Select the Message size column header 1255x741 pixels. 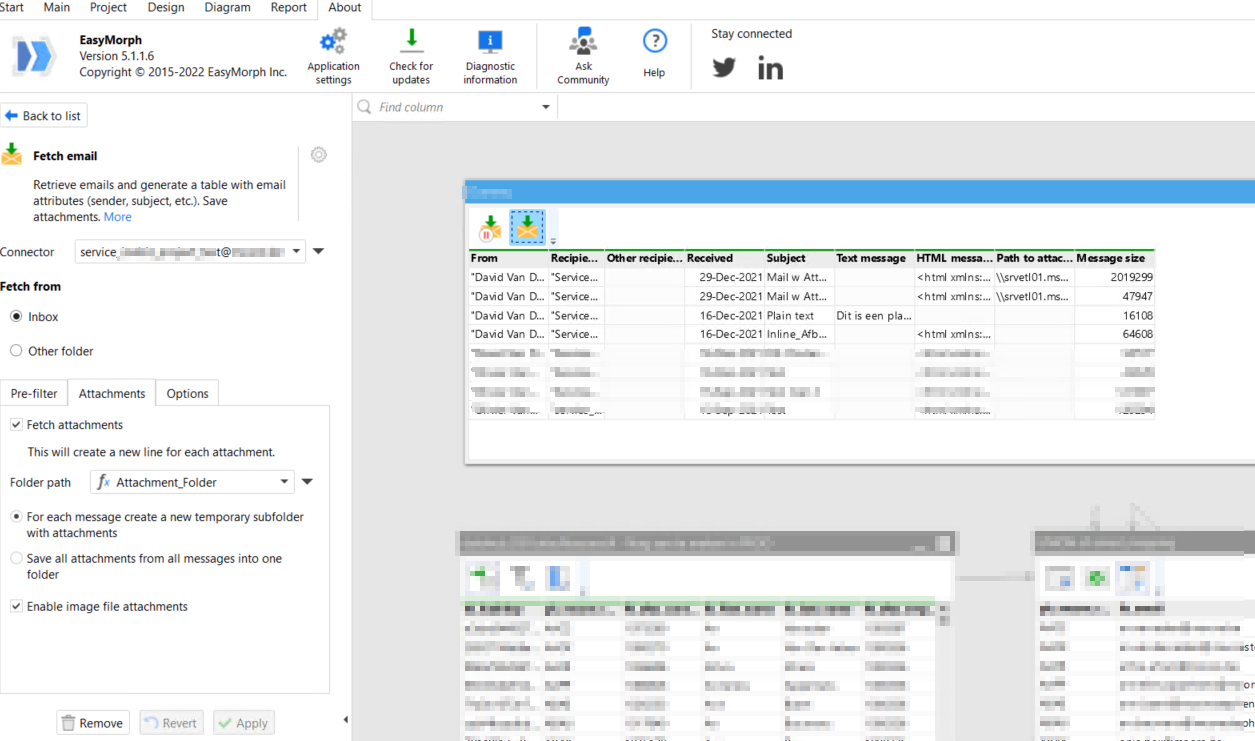click(x=1114, y=258)
